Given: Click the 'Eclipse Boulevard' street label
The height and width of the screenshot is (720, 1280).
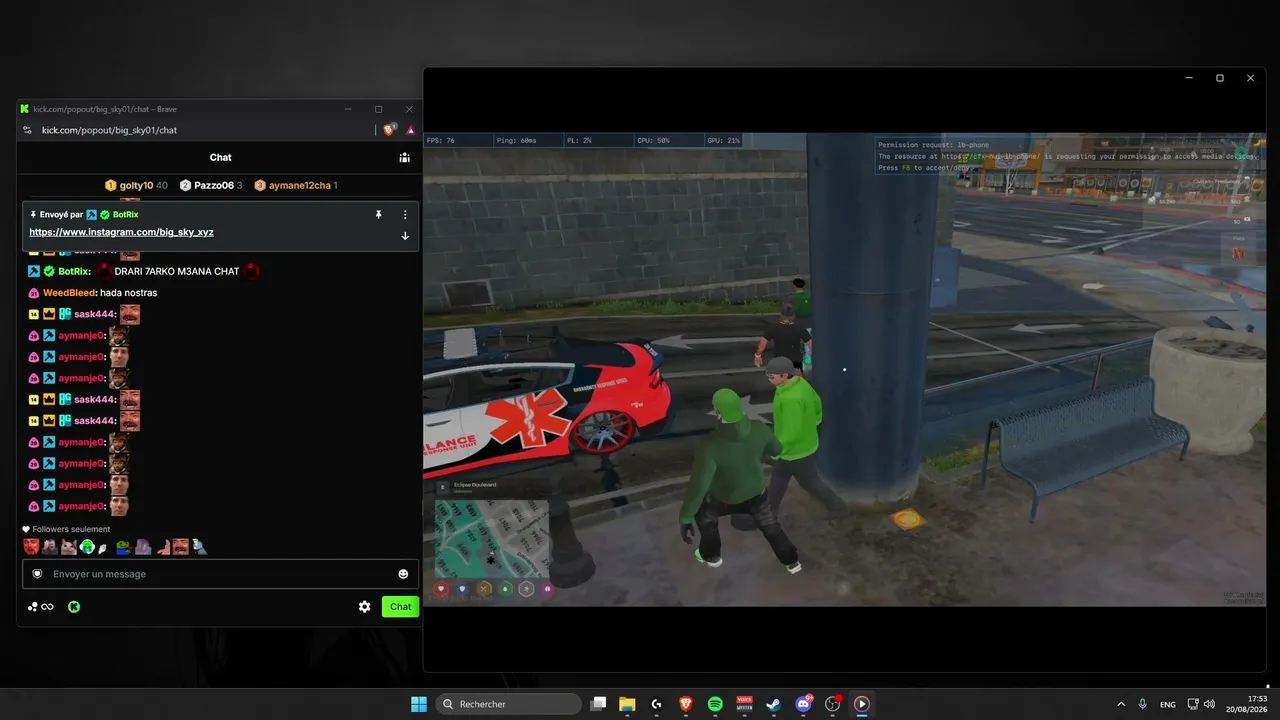Looking at the screenshot, I should coord(475,485).
